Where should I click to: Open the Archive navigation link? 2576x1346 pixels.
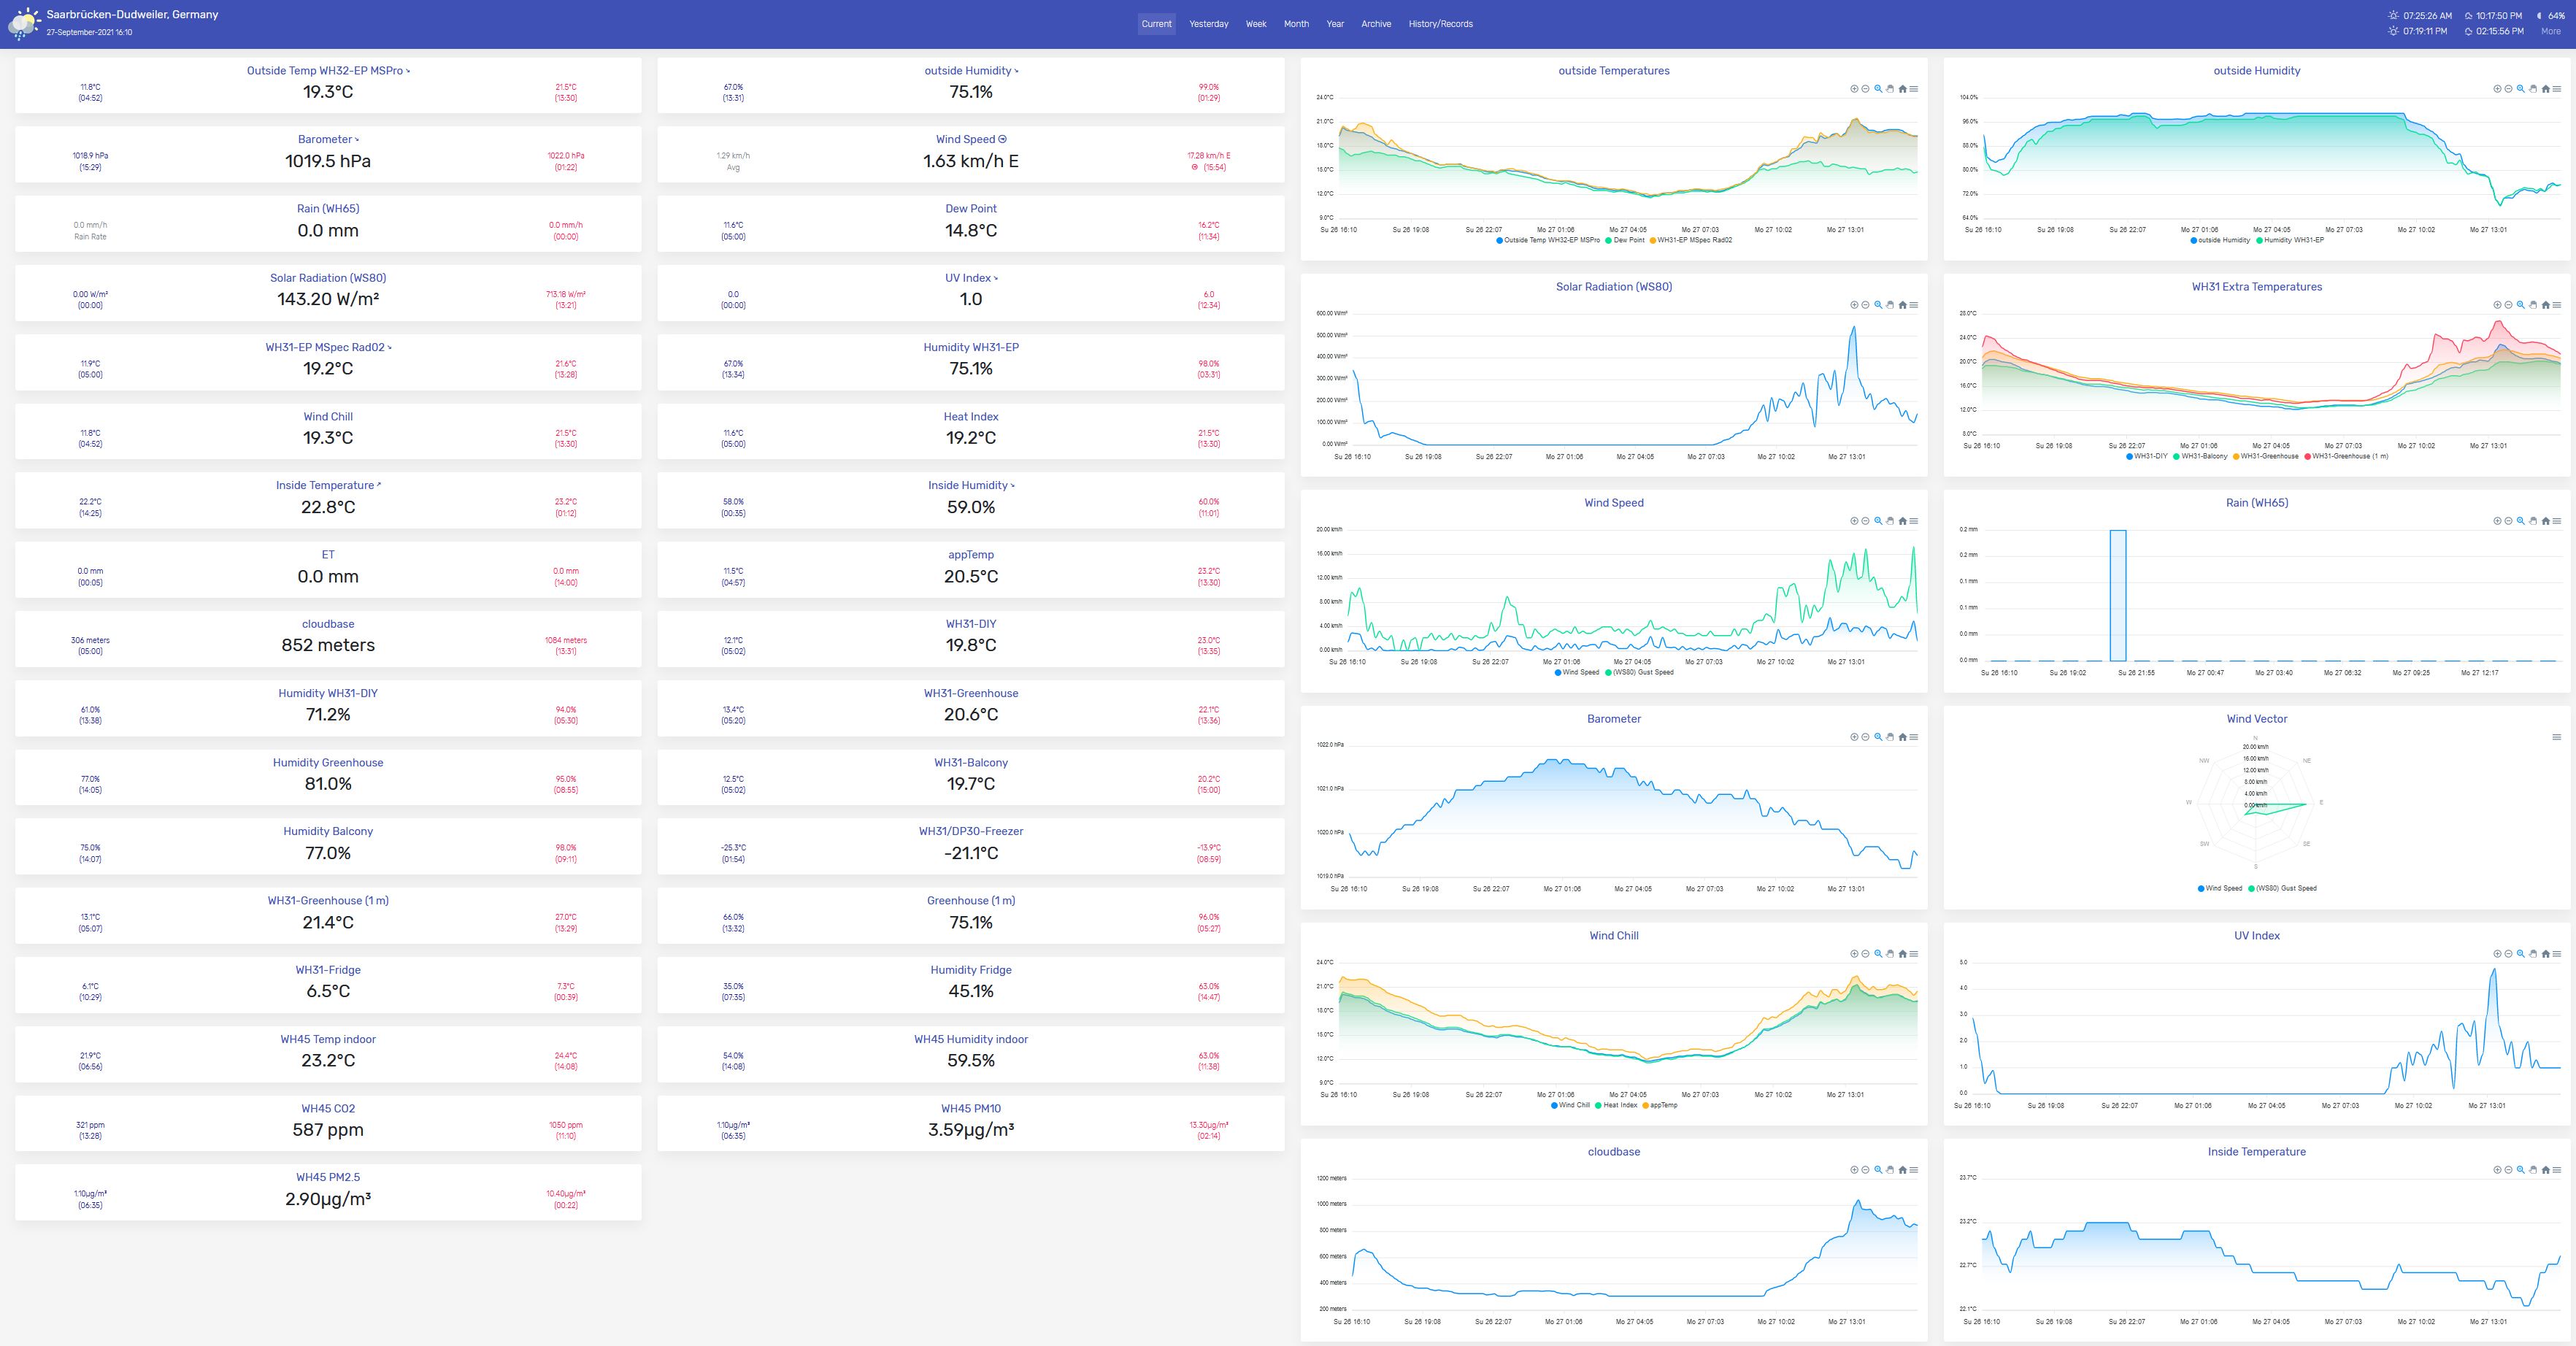[x=1376, y=24]
